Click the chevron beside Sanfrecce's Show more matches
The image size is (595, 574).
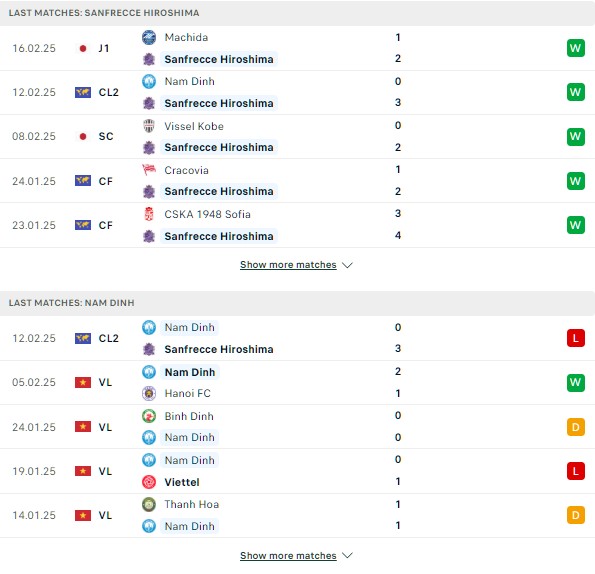point(347,265)
